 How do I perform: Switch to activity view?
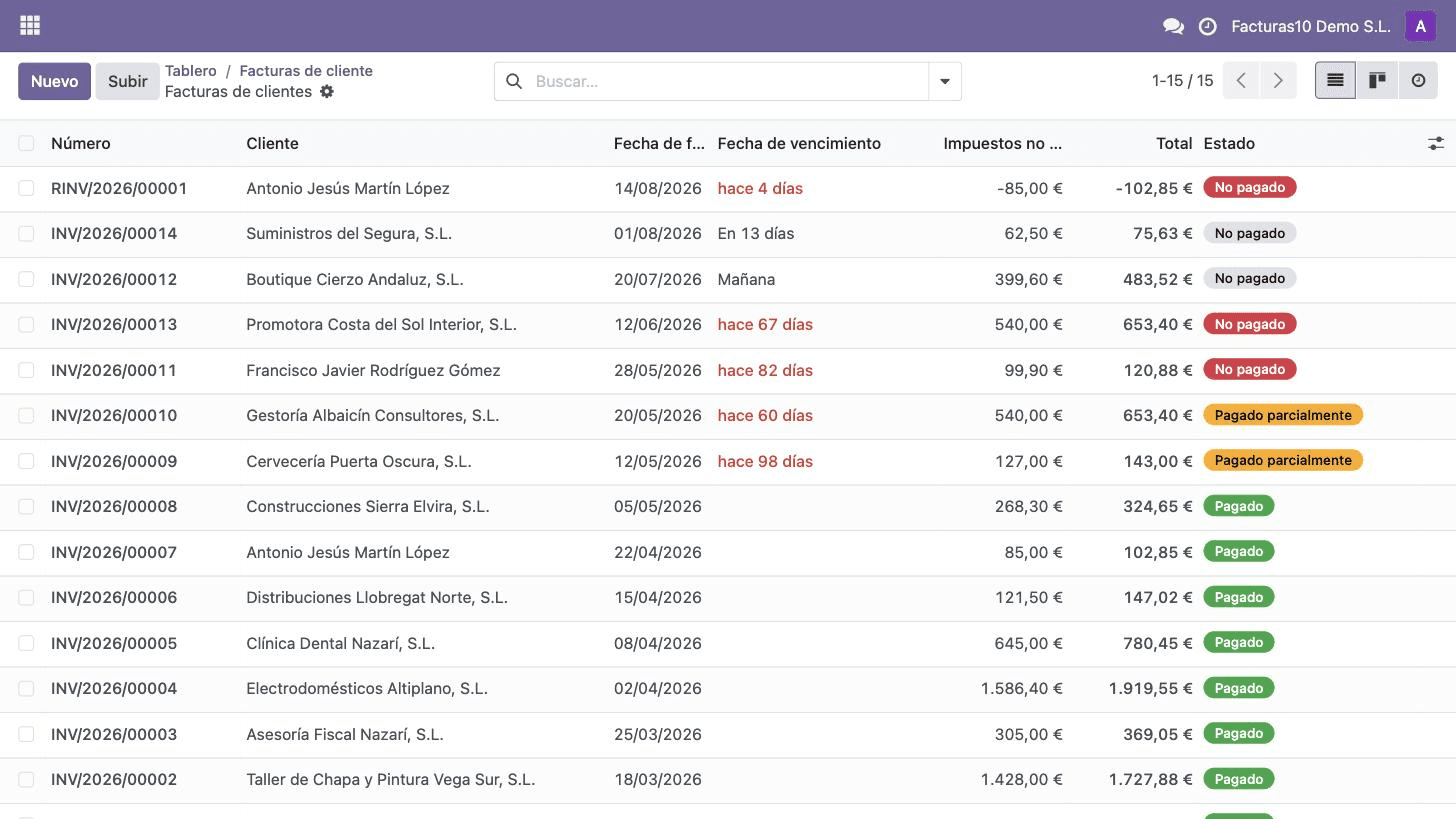click(x=1418, y=81)
